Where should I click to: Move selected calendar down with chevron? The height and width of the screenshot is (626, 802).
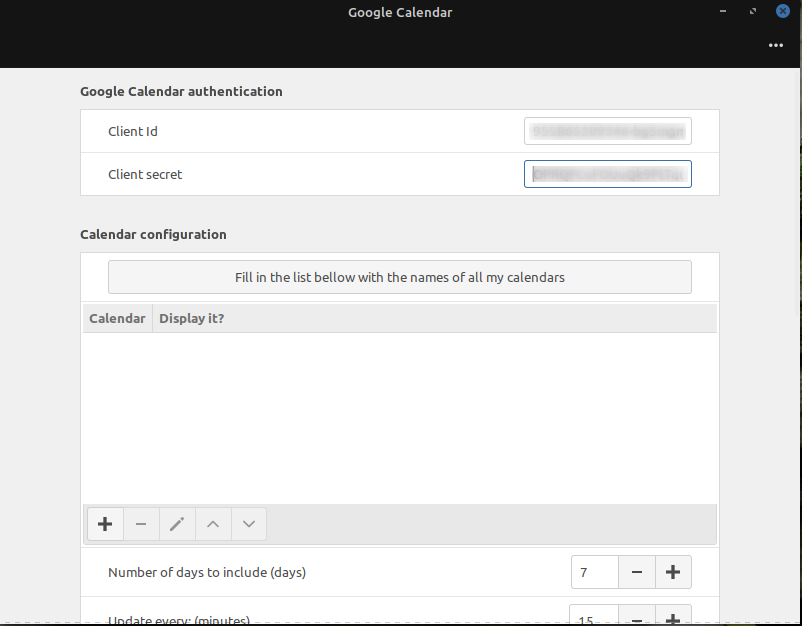click(x=249, y=524)
